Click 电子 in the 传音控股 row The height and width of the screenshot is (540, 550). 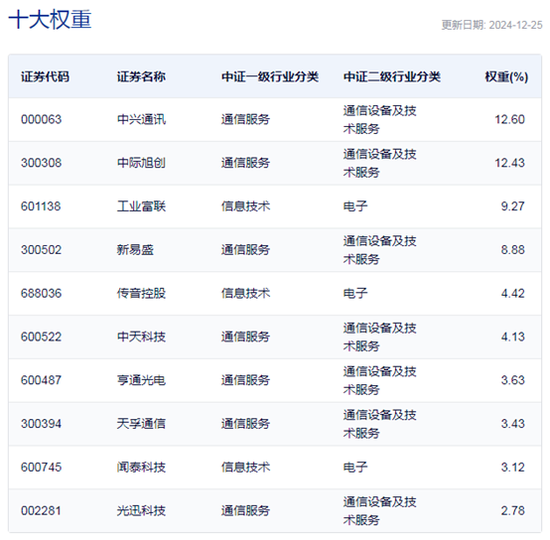click(x=355, y=293)
